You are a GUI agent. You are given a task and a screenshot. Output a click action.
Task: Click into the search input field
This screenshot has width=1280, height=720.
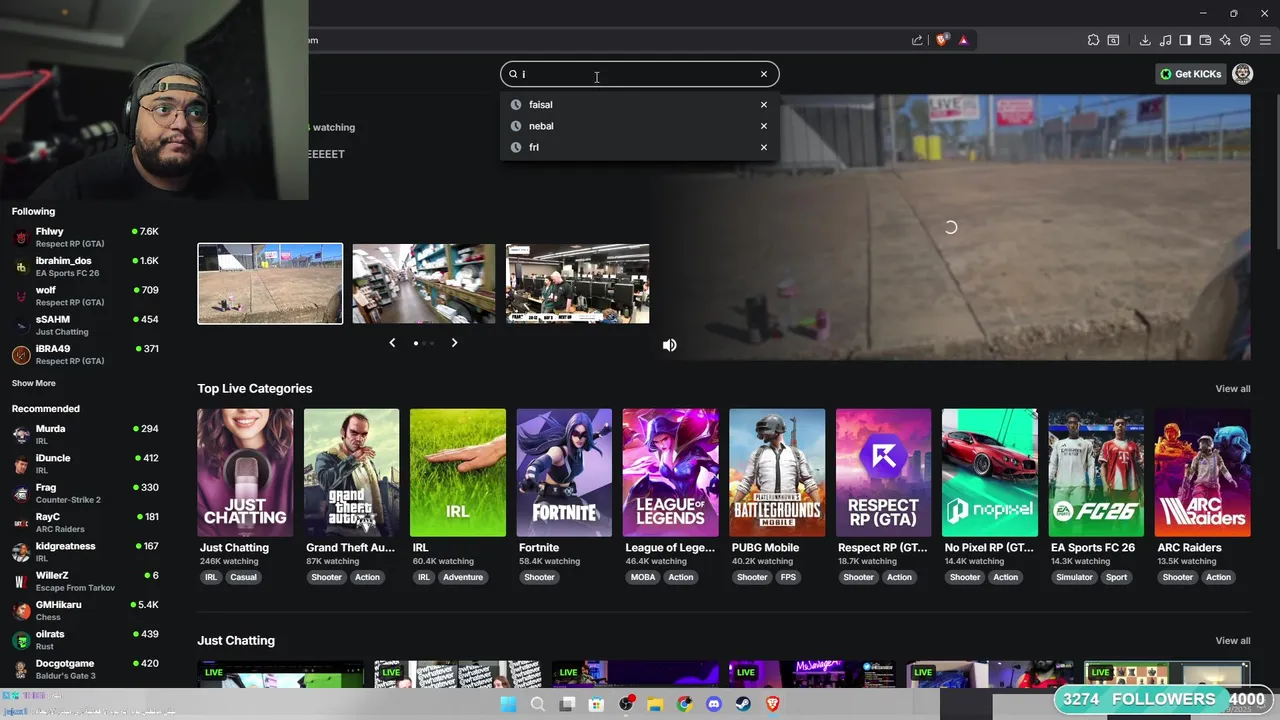point(638,74)
